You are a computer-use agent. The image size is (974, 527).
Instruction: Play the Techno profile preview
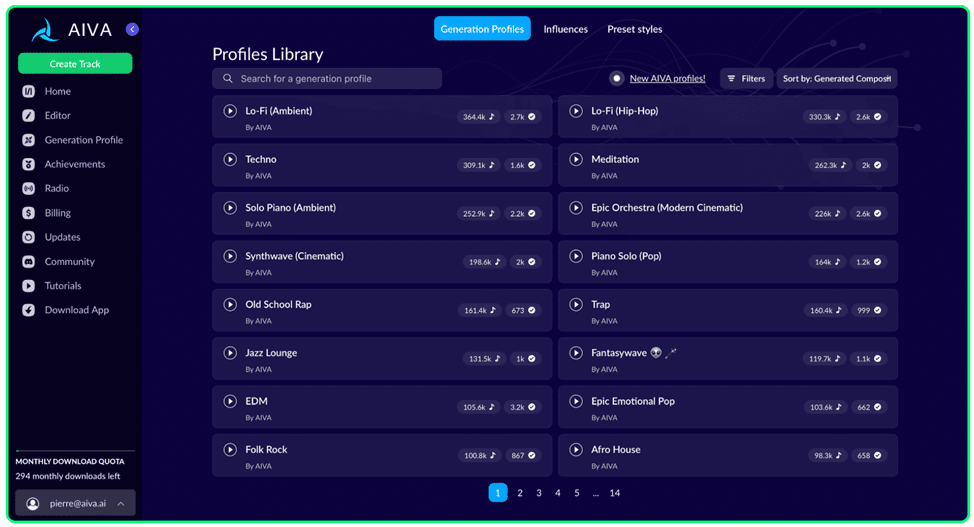[230, 160]
